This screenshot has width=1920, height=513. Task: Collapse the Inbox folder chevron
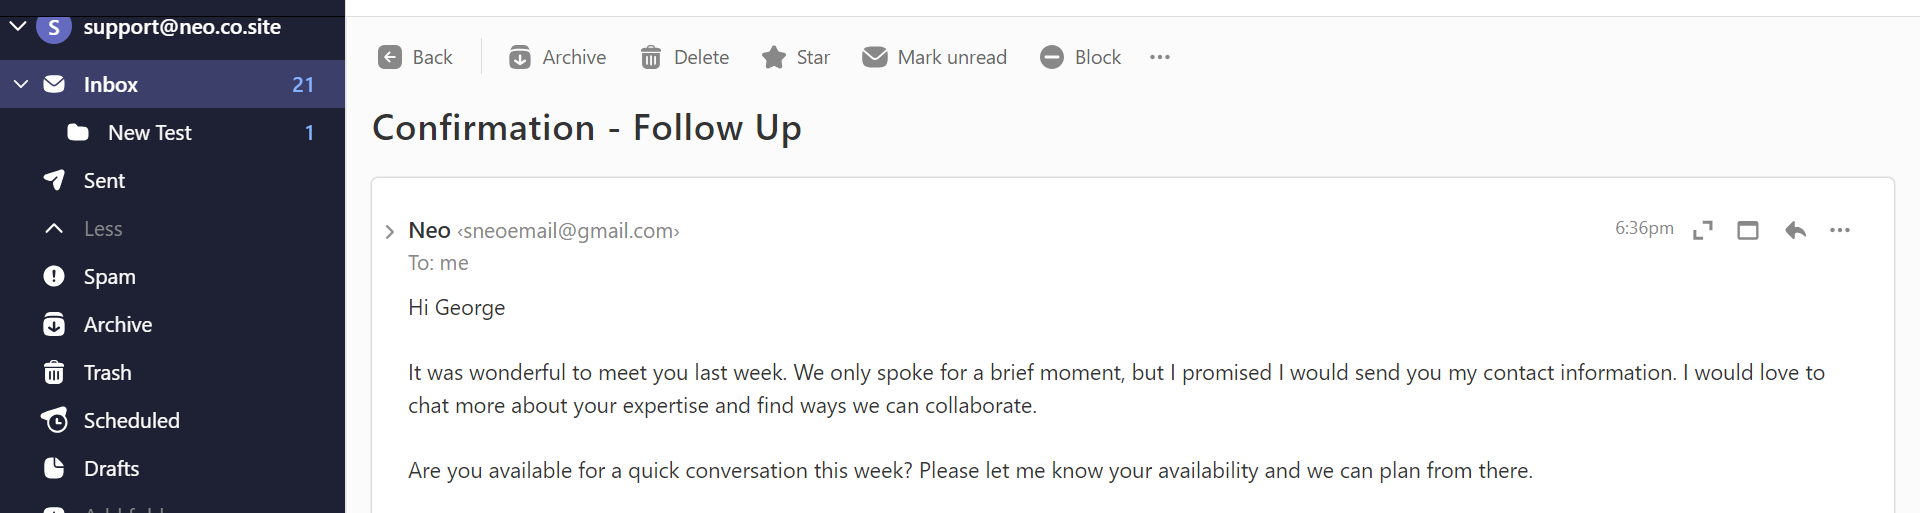21,84
